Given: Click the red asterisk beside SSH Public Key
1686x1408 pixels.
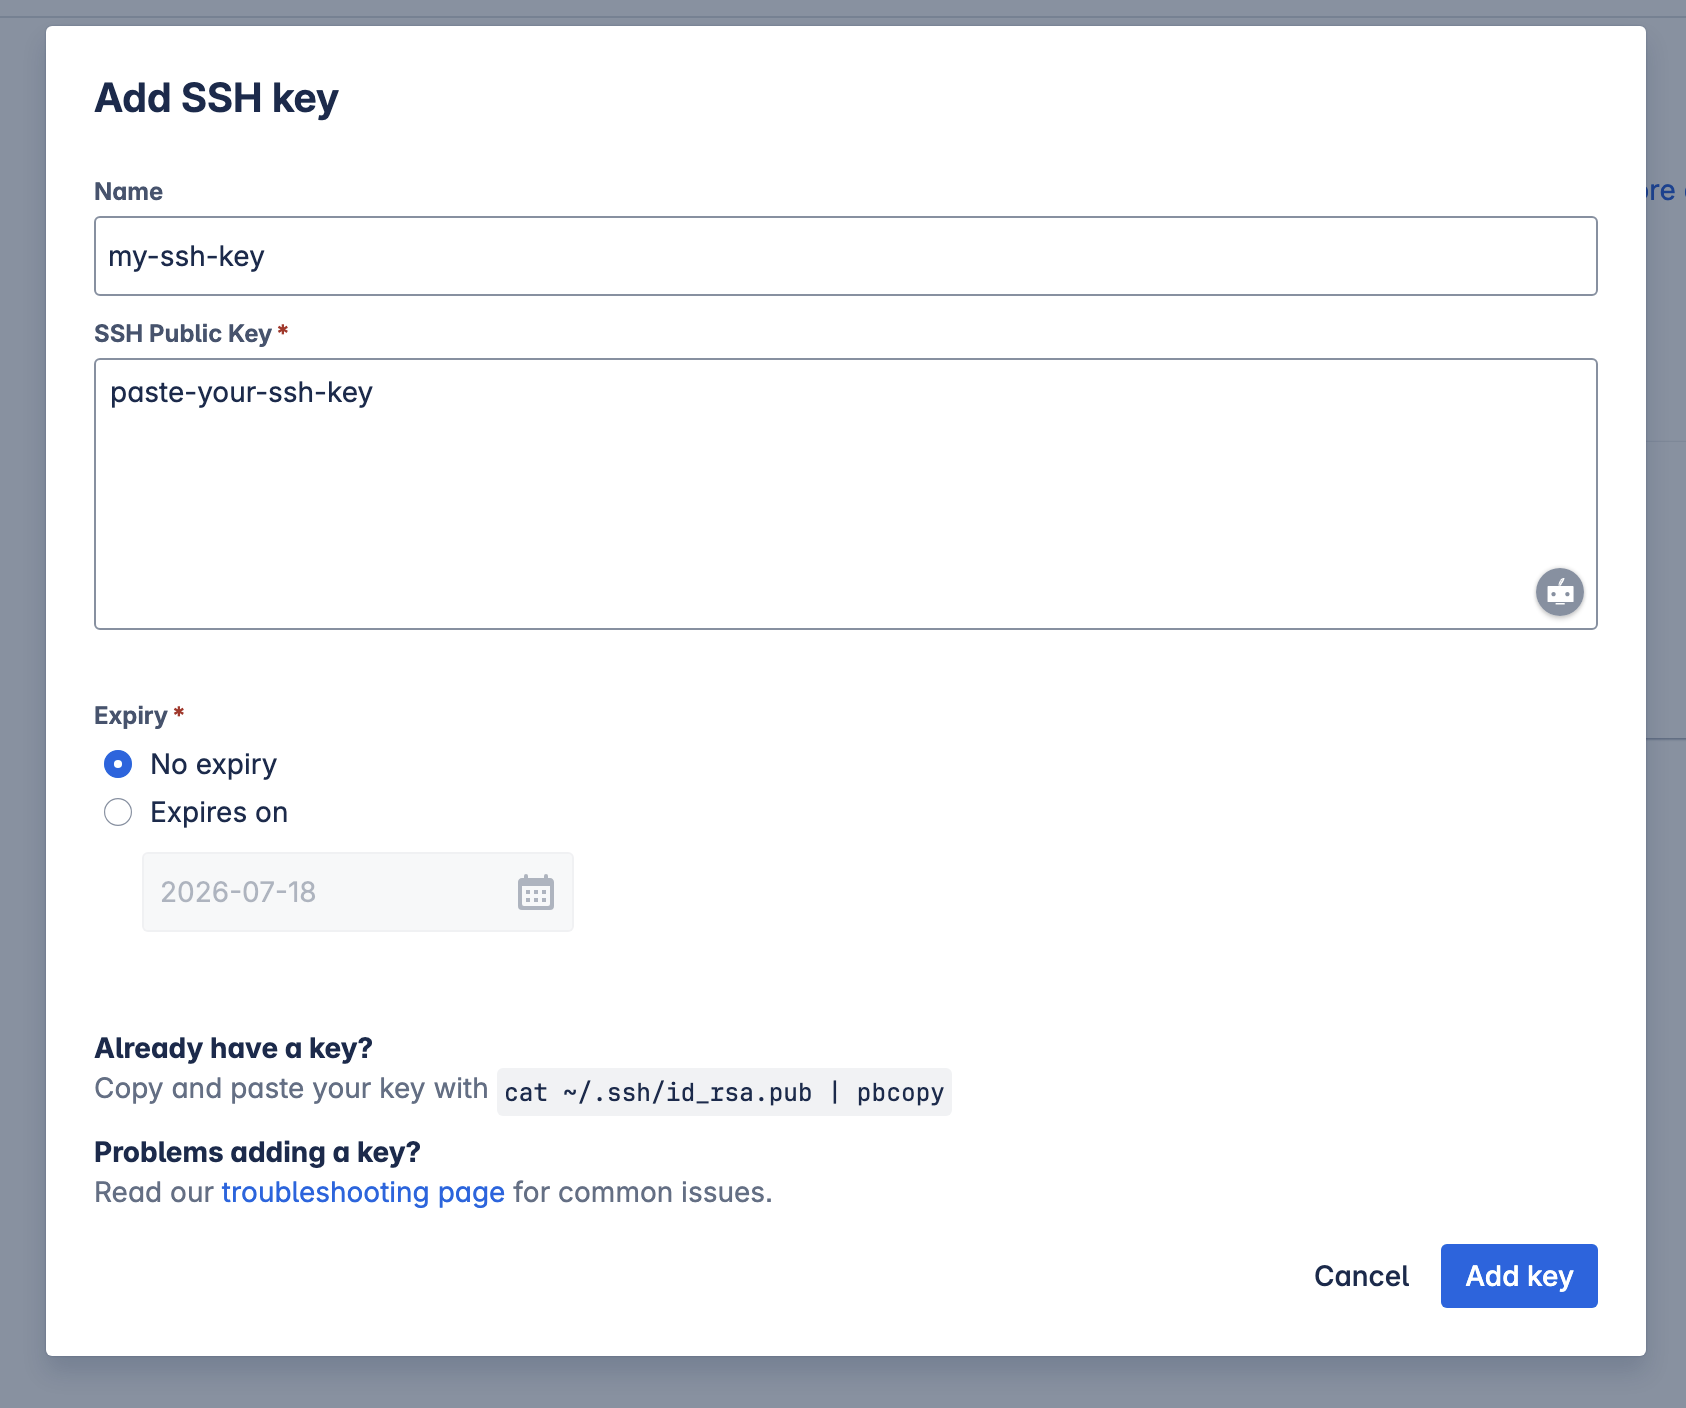Looking at the screenshot, I should (283, 331).
